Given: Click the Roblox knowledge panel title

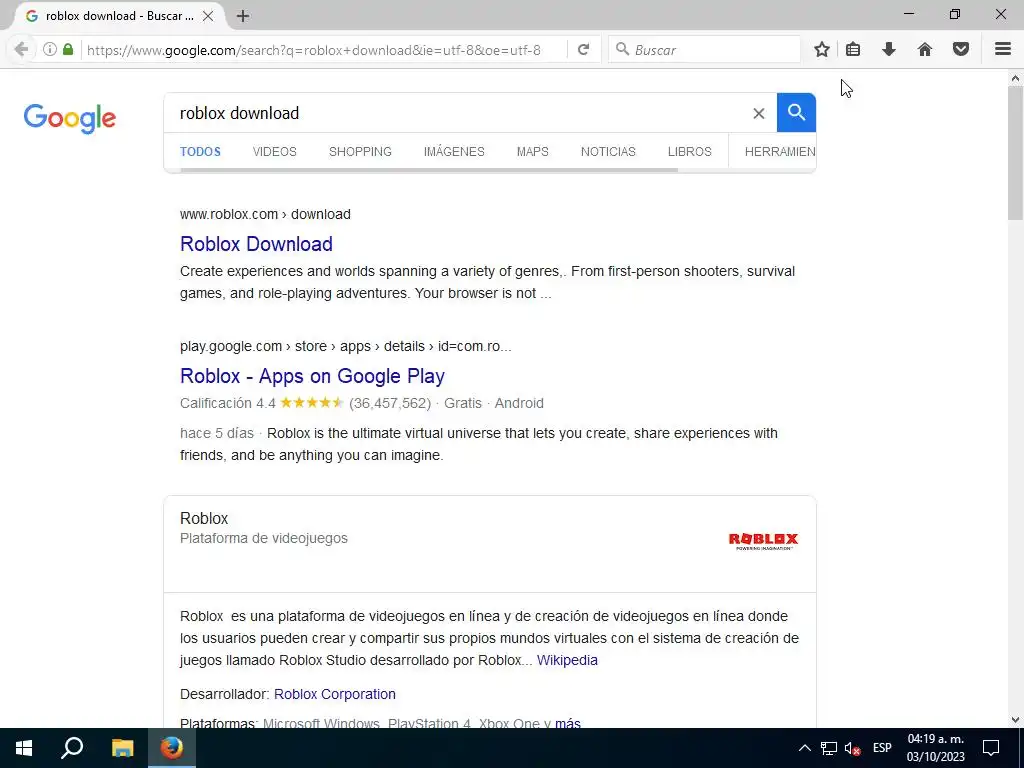Looking at the screenshot, I should 204,519.
